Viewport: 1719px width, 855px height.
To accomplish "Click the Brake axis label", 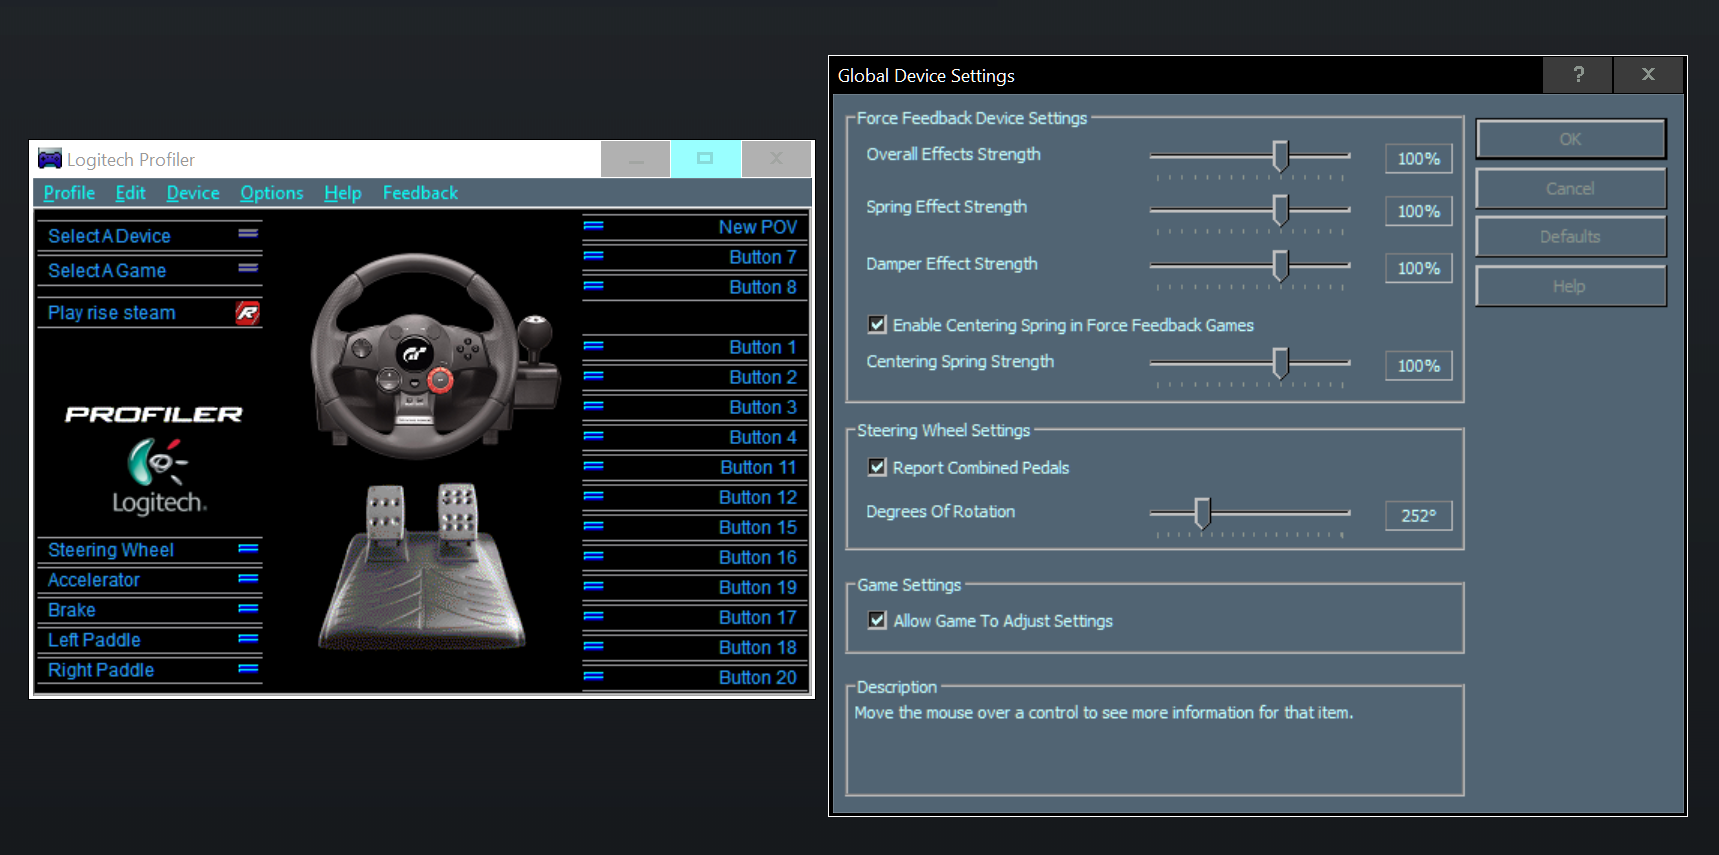I will pos(72,610).
